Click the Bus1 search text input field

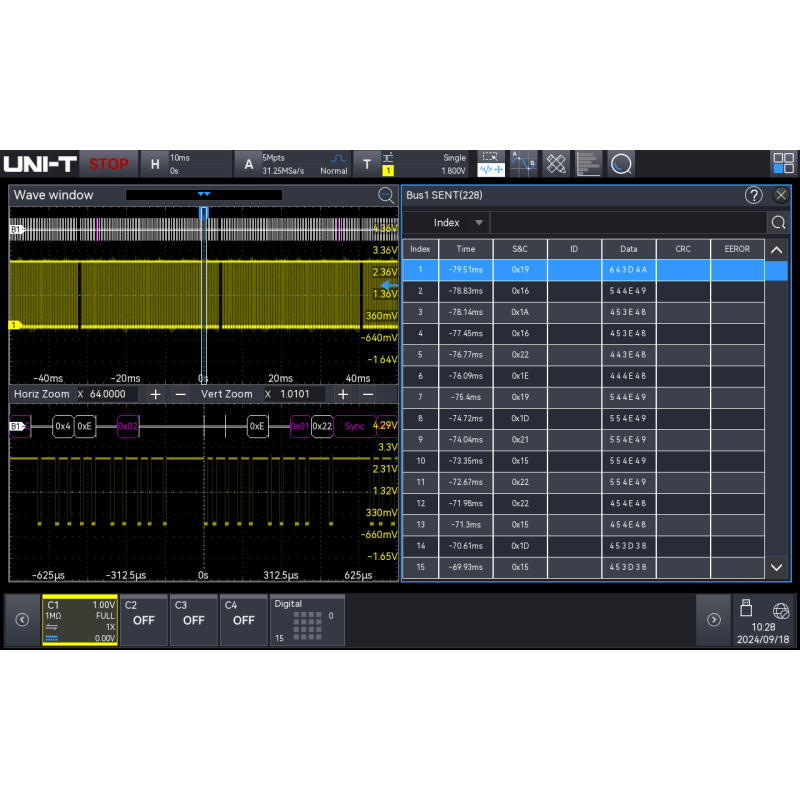click(x=629, y=222)
